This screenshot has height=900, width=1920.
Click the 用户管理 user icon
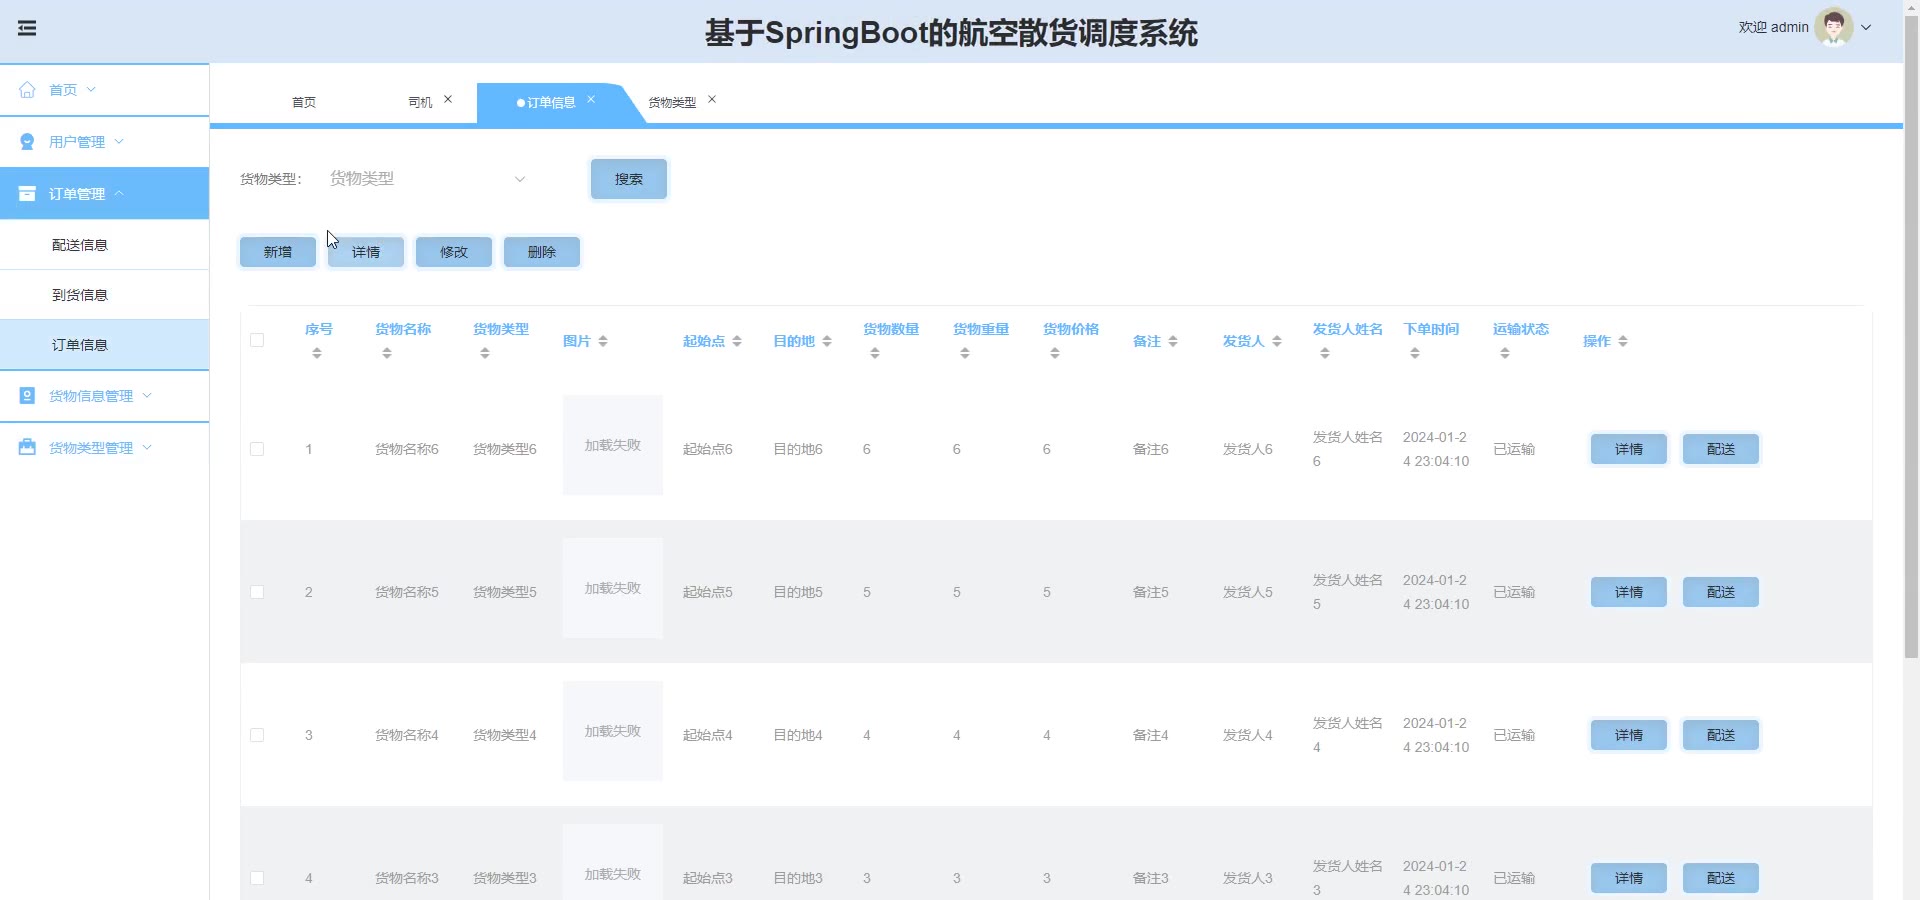(x=27, y=142)
